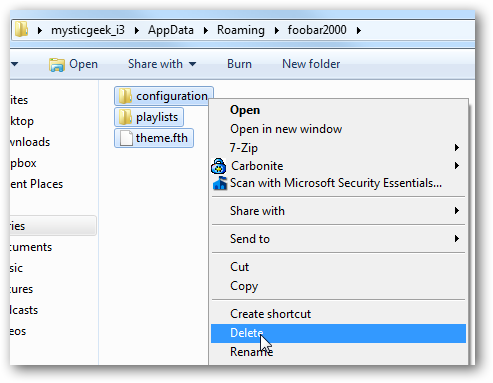Expand the 7-Zip submenu arrow
493x383 pixels.
tap(457, 148)
